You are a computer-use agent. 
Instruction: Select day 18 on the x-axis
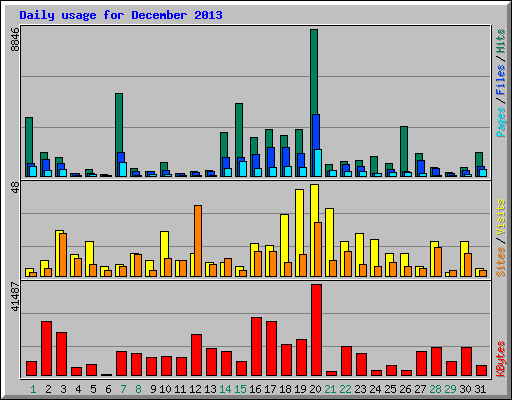[x=285, y=389]
